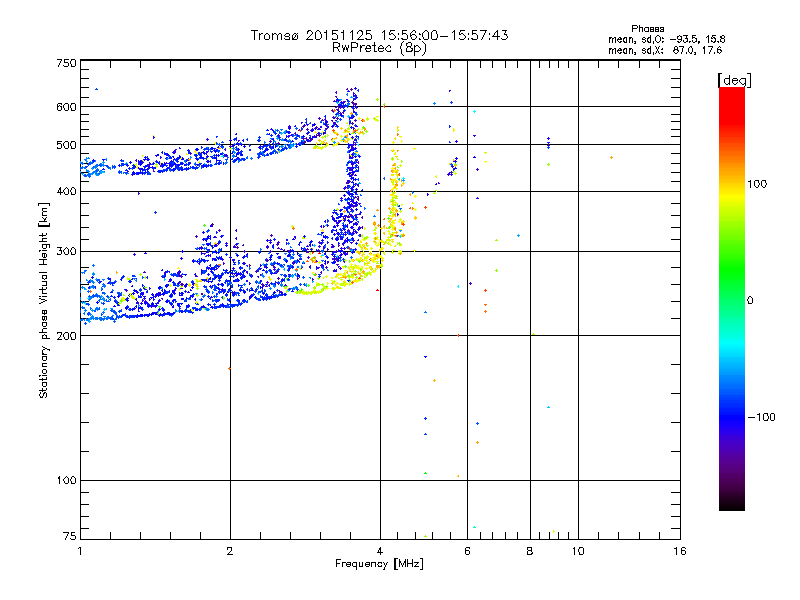Click the 500 height axis tick label
Viewport: 800px width, 600px height.
pyautogui.click(x=66, y=145)
